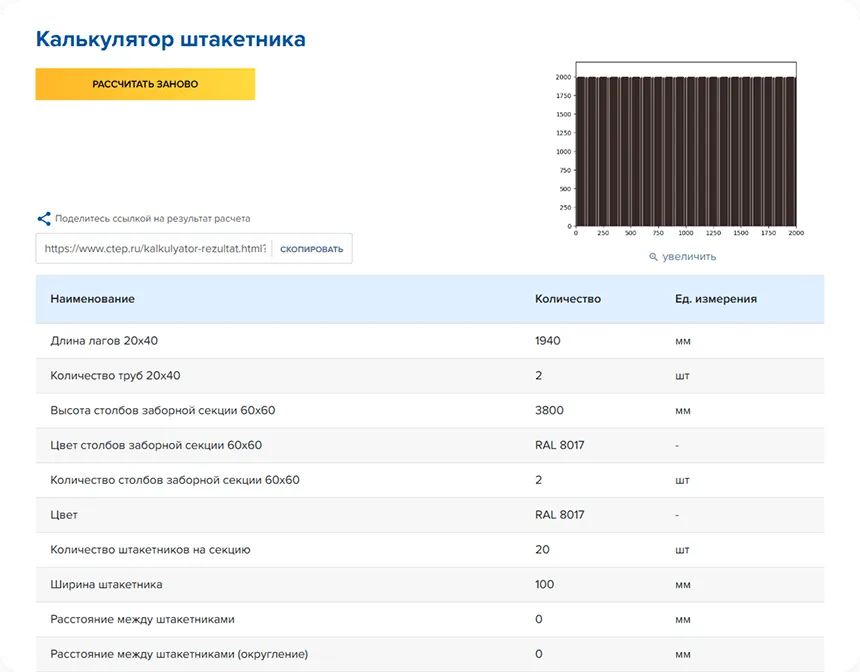Click the 'Цвет' row label

coord(64,515)
